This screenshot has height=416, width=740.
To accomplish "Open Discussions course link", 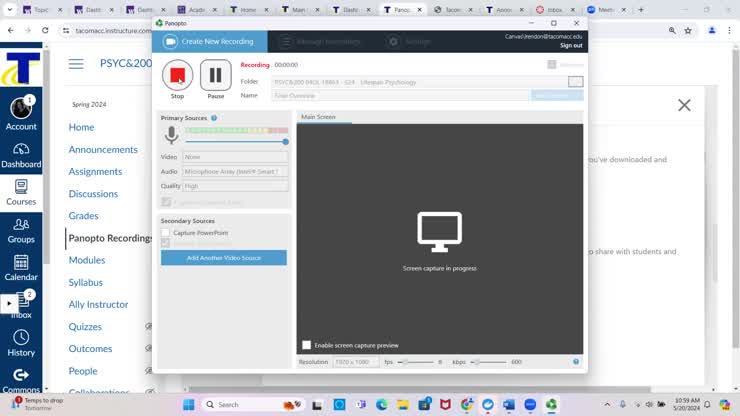I will pos(93,194).
